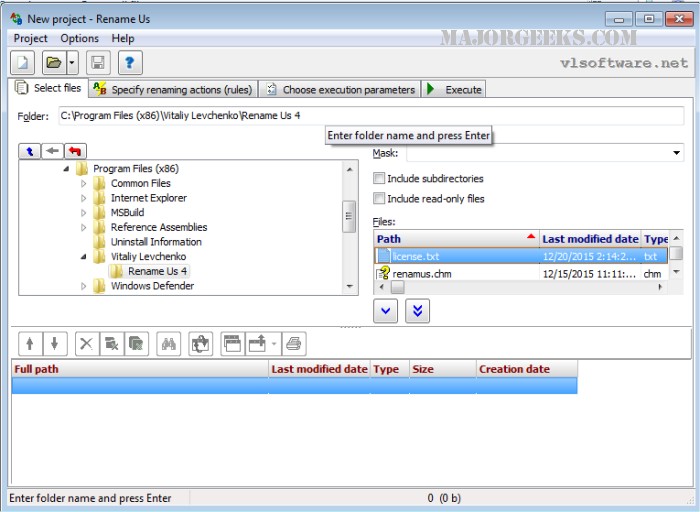This screenshot has height=512, width=700.
Task: Toggle Include read-only files checkbox
Action: (379, 199)
